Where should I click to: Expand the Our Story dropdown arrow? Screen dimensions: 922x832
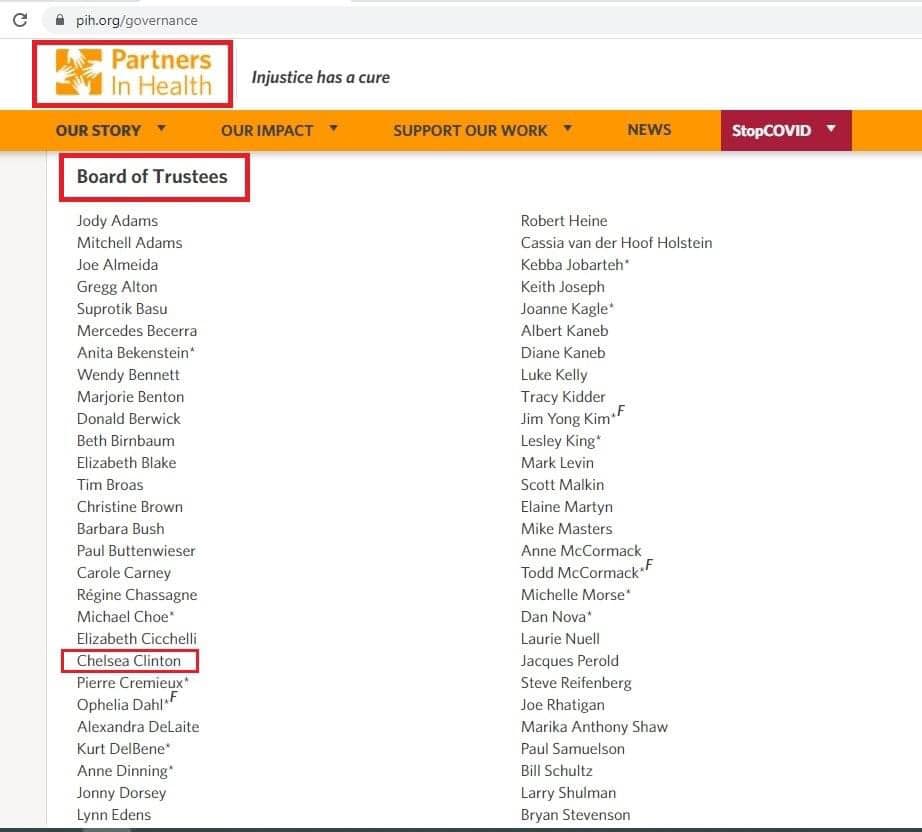coord(161,129)
